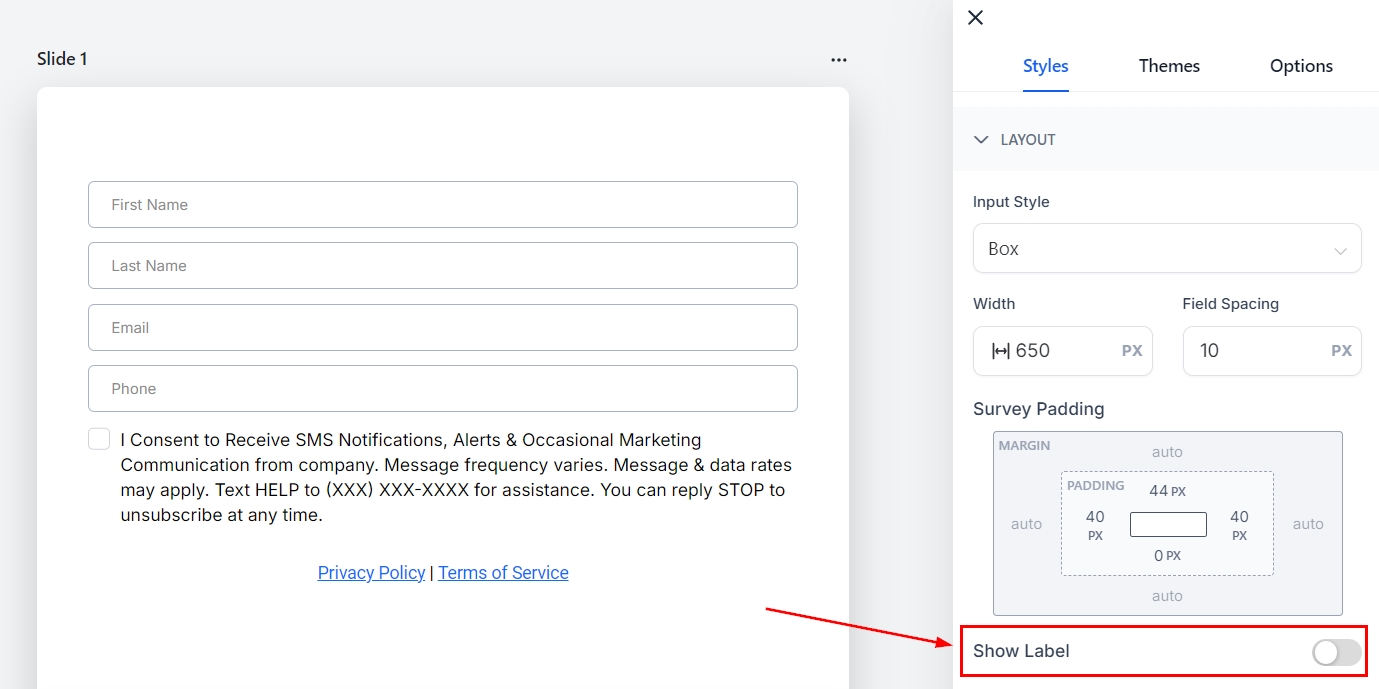This screenshot has width=1379, height=689.
Task: Click the First Name field
Action: [442, 205]
